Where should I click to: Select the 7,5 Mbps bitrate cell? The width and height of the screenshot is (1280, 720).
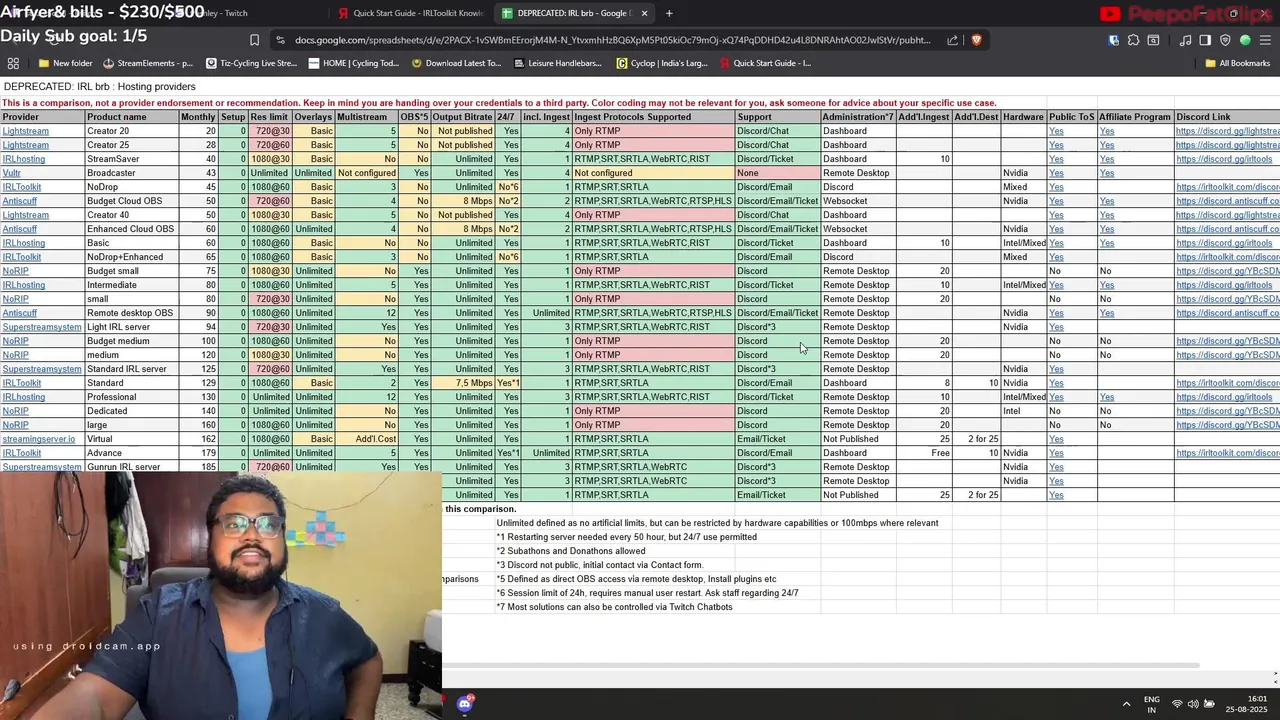coord(462,383)
